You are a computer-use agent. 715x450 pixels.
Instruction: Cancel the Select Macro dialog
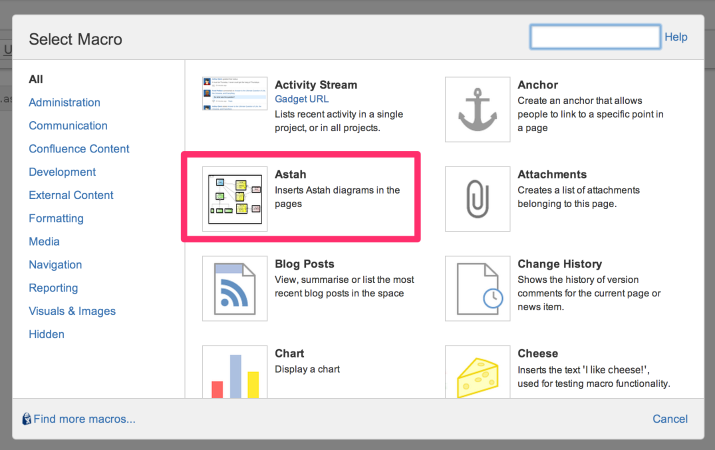point(670,419)
